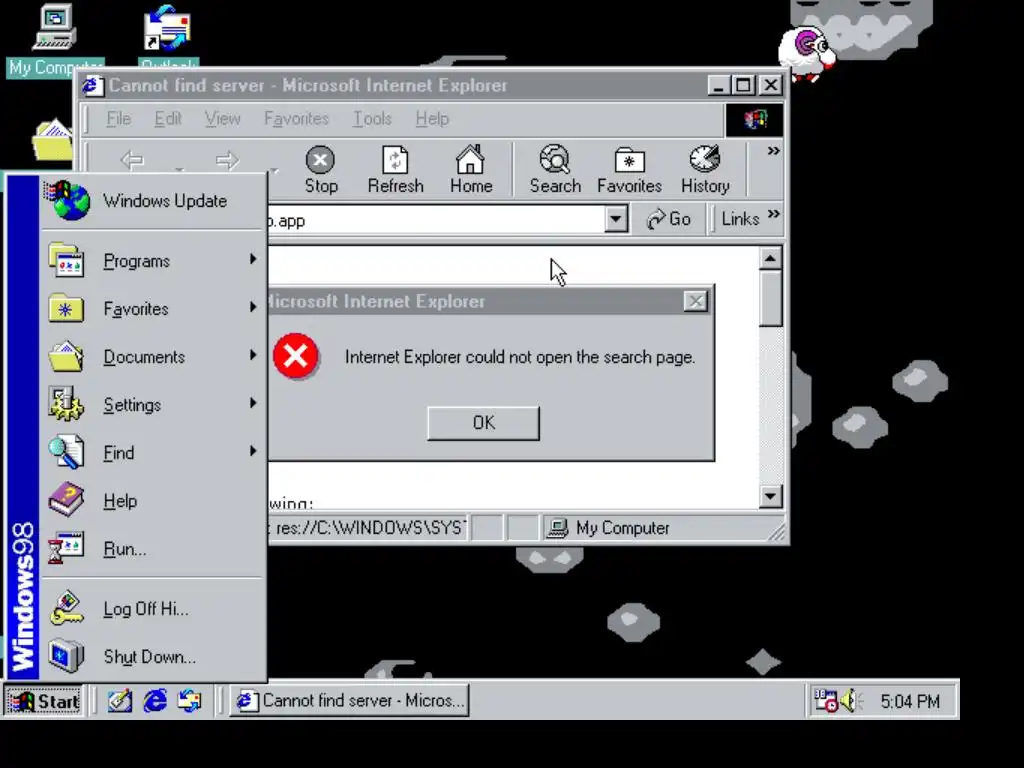Open the address bar dropdown arrow
Viewport: 1024px width, 768px height.
(x=616, y=219)
